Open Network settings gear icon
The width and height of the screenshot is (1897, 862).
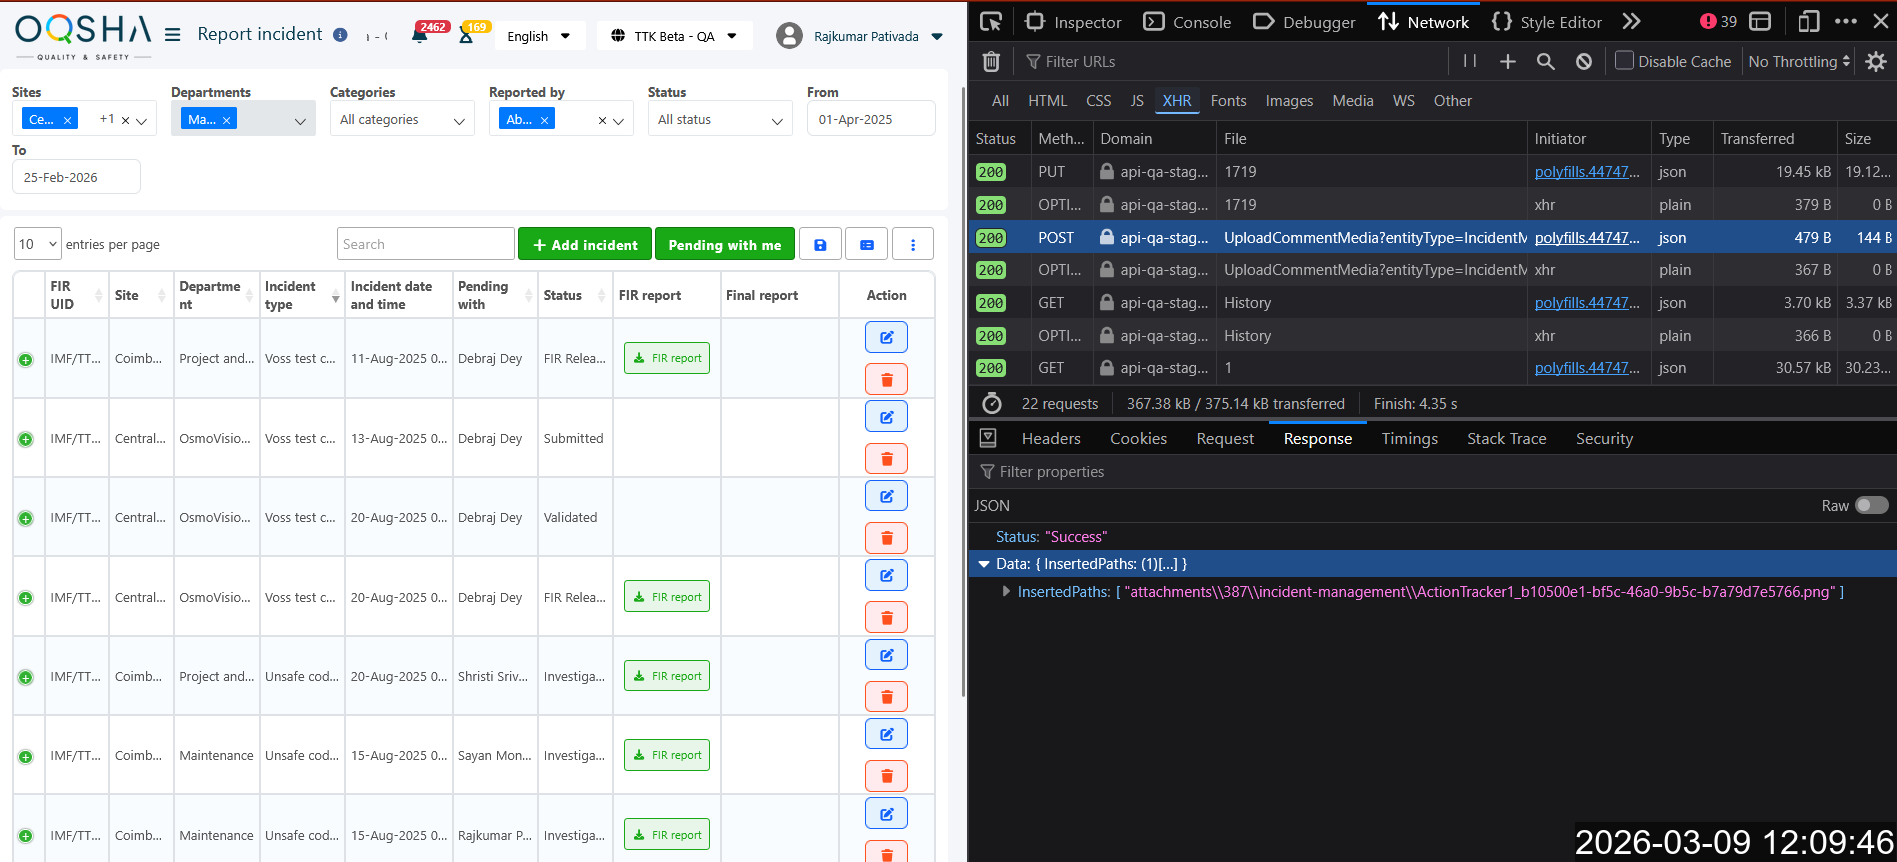(x=1876, y=62)
